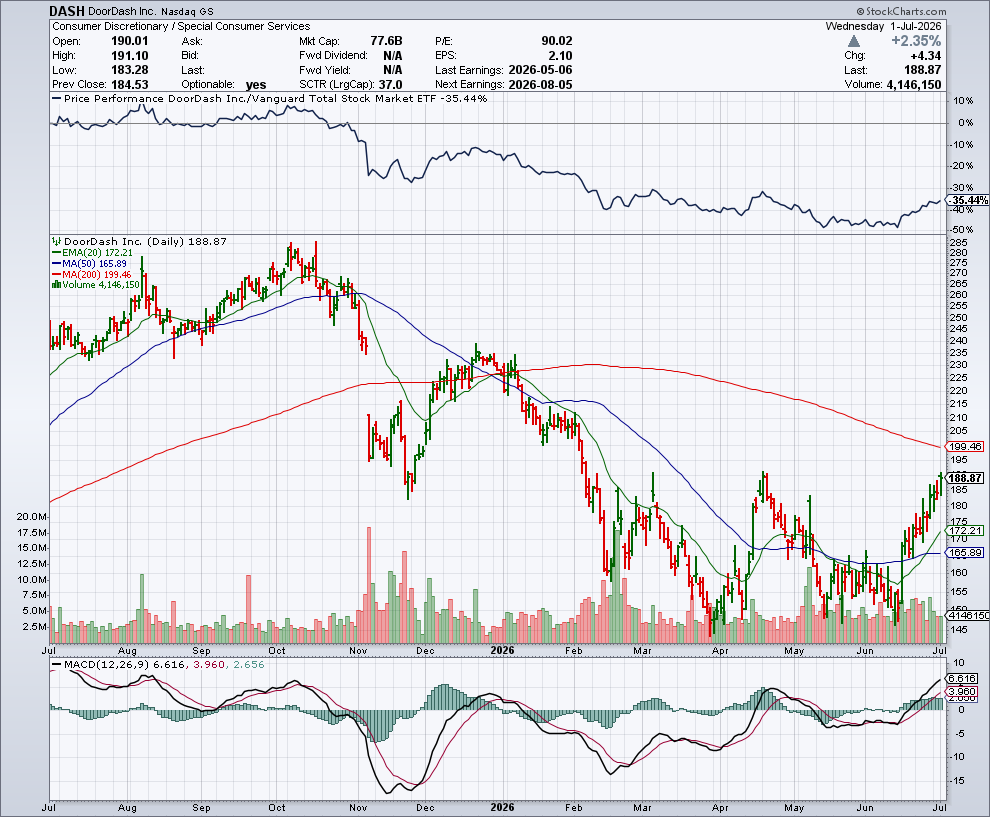Screen dimensions: 990x817
Task: Click the DoorDash Inc. (Daily) 188.87 legend text
Action: pyautogui.click(x=145, y=241)
